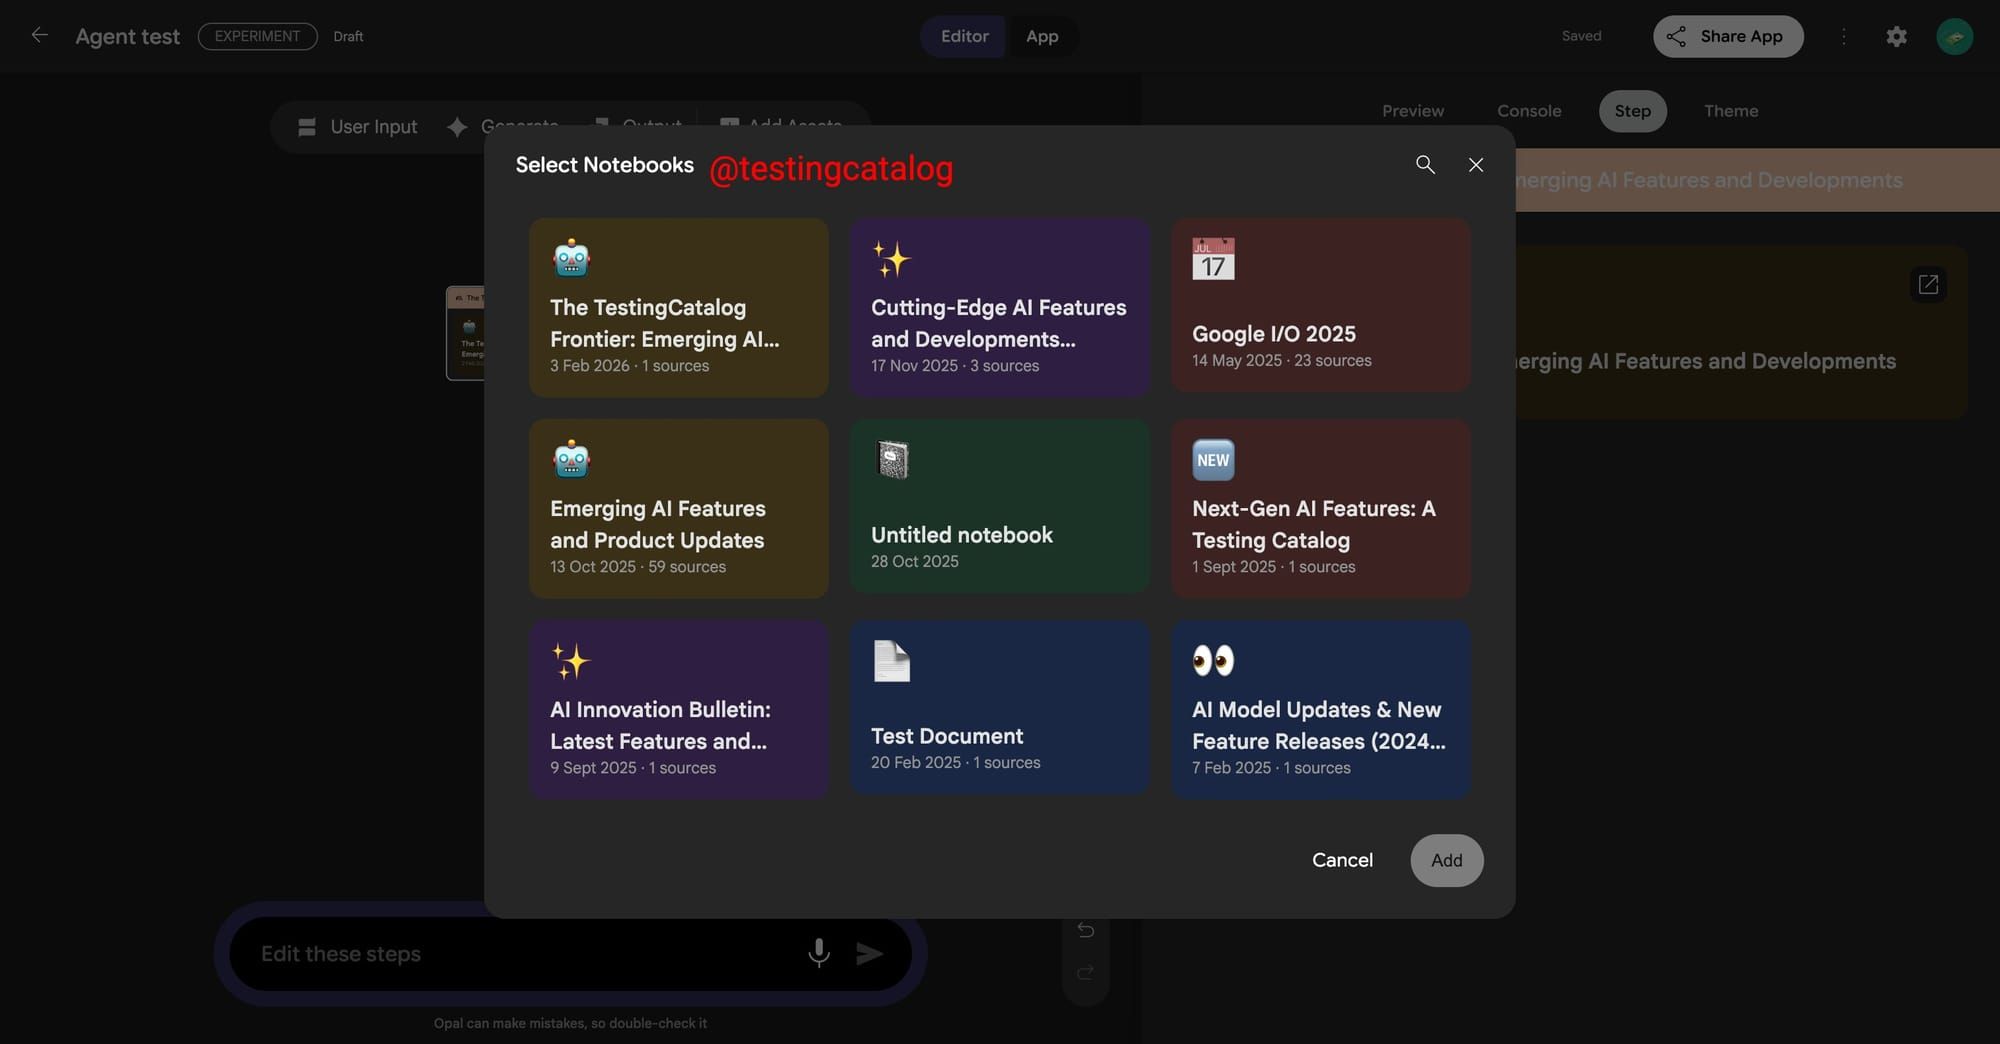Open the Theme tab
This screenshot has width=2000, height=1044.
[1731, 111]
